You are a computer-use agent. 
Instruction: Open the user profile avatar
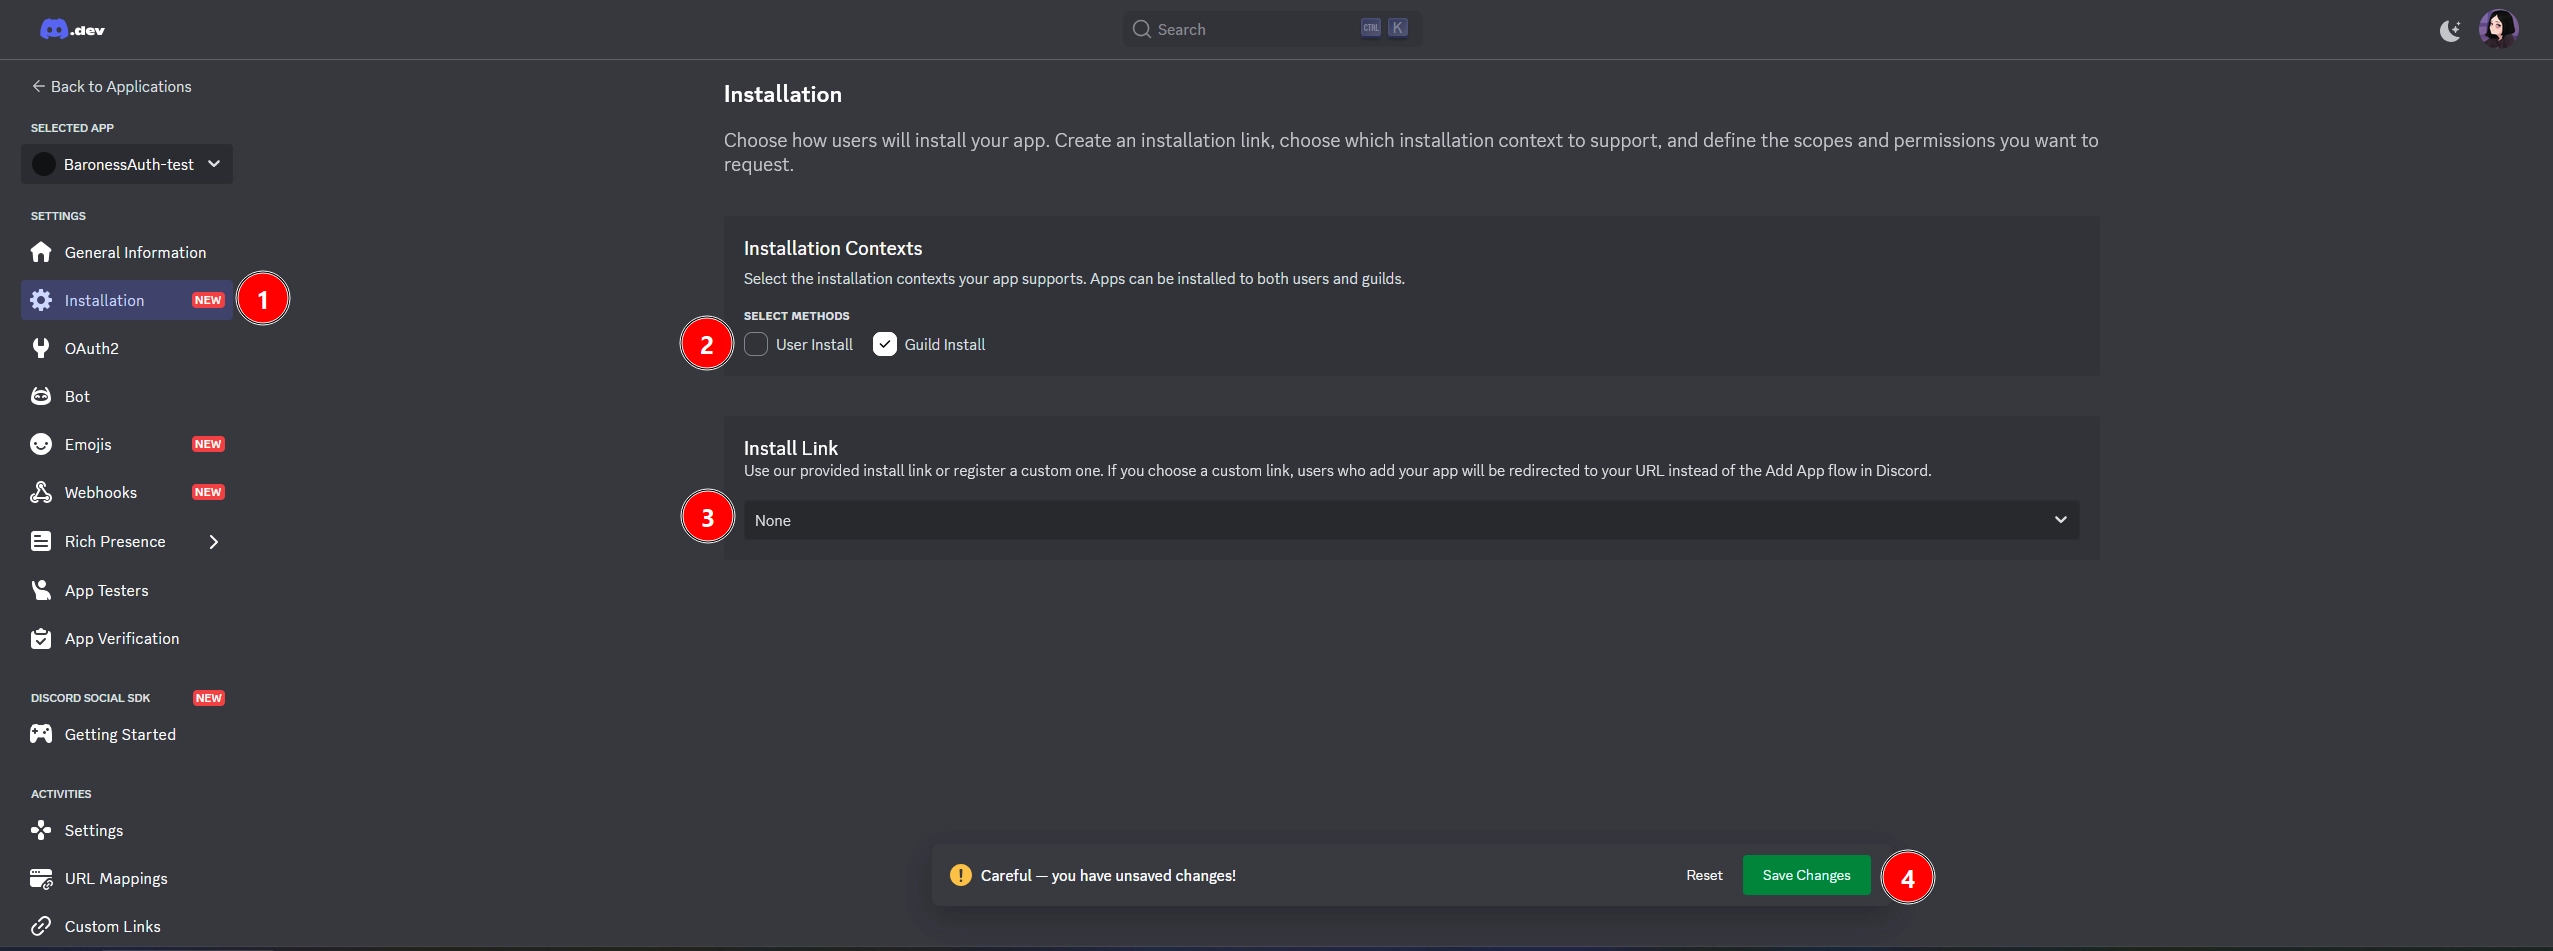2497,29
